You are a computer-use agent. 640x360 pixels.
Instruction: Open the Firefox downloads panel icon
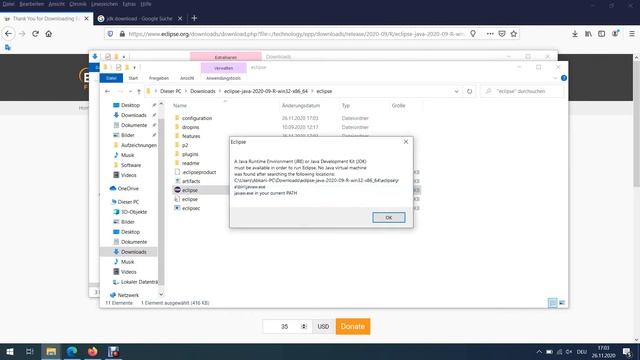pos(575,34)
